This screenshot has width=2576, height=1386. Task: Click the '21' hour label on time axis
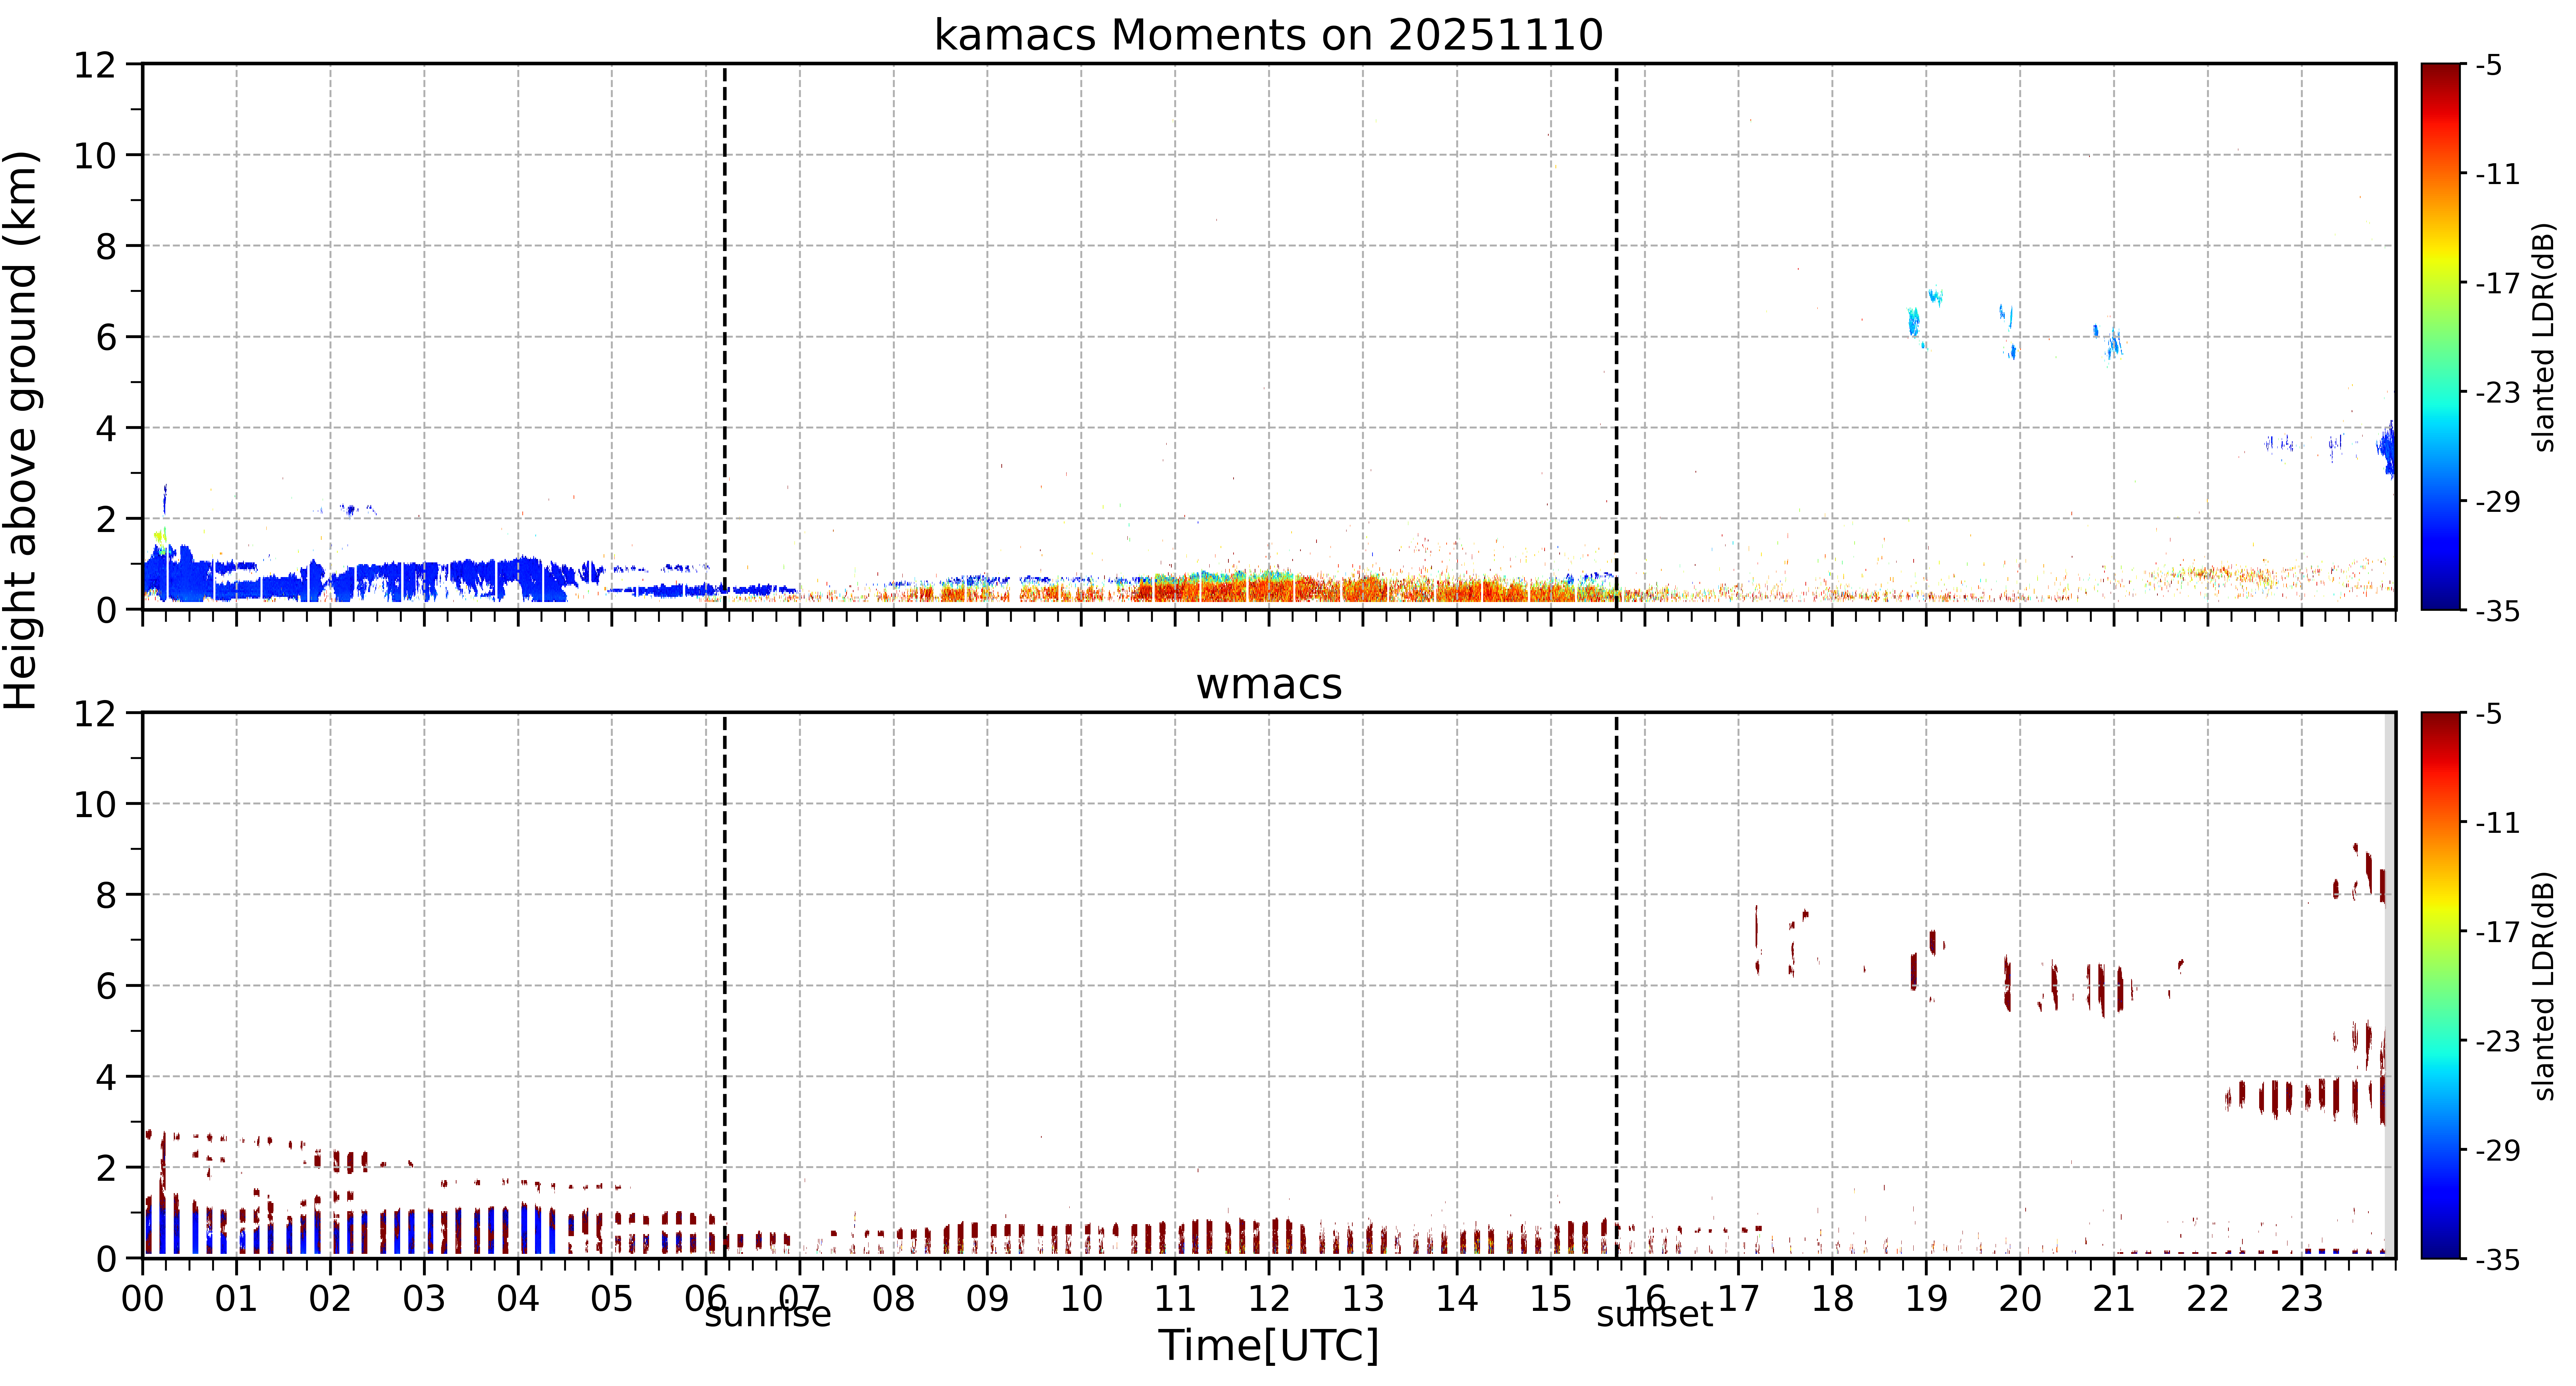tap(2114, 1299)
